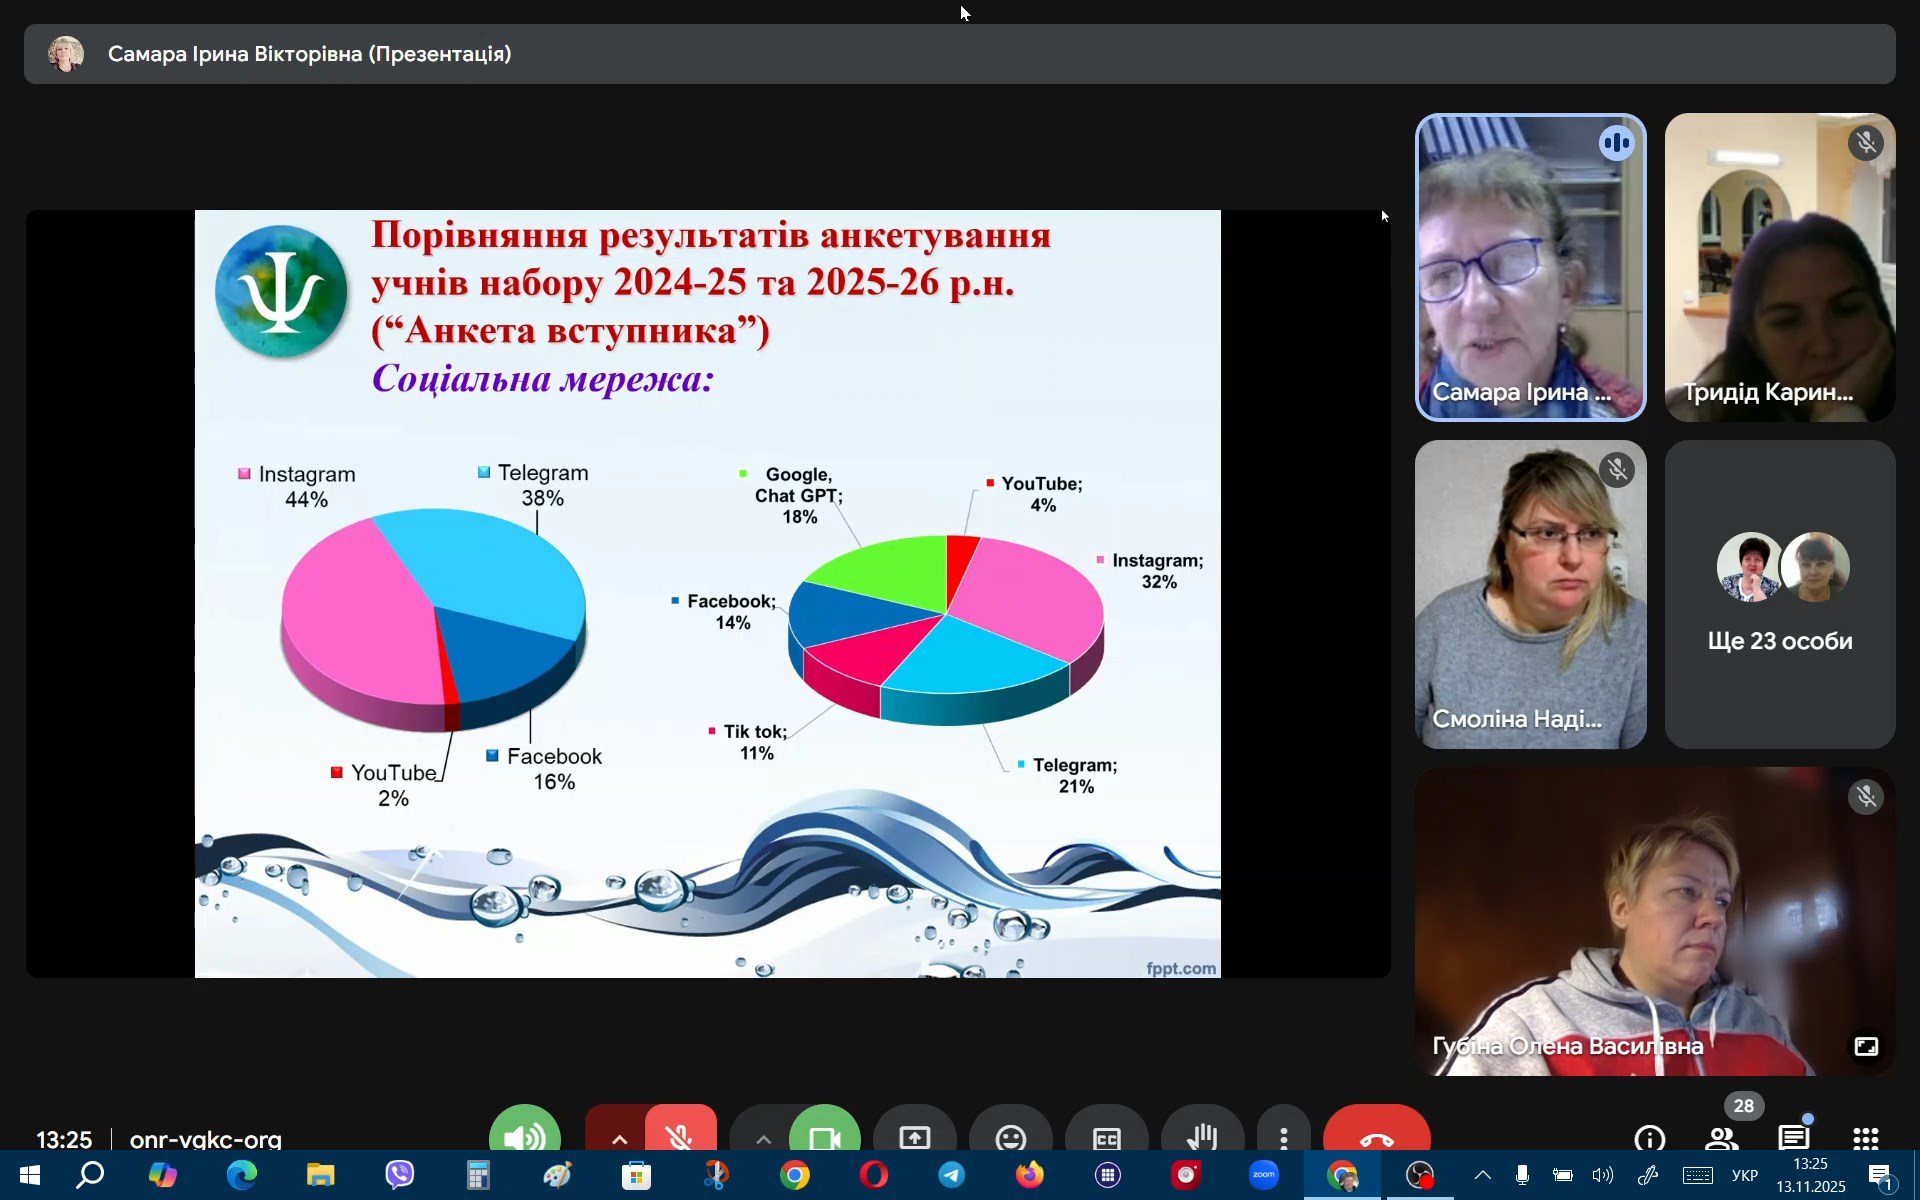Open meeting details info icon
The height and width of the screenshot is (1200, 1920).
click(x=1649, y=1138)
